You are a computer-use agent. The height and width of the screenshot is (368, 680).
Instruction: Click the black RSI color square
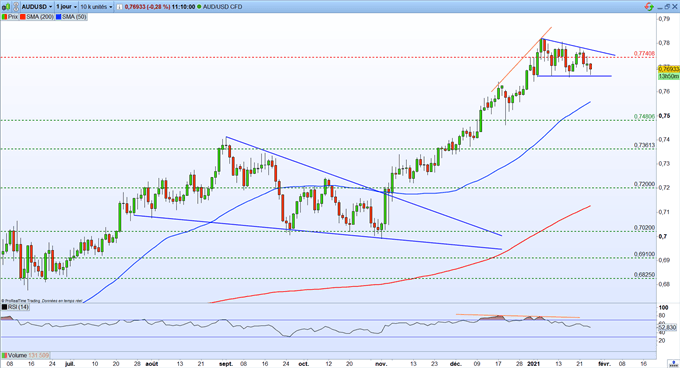click(x=4, y=307)
